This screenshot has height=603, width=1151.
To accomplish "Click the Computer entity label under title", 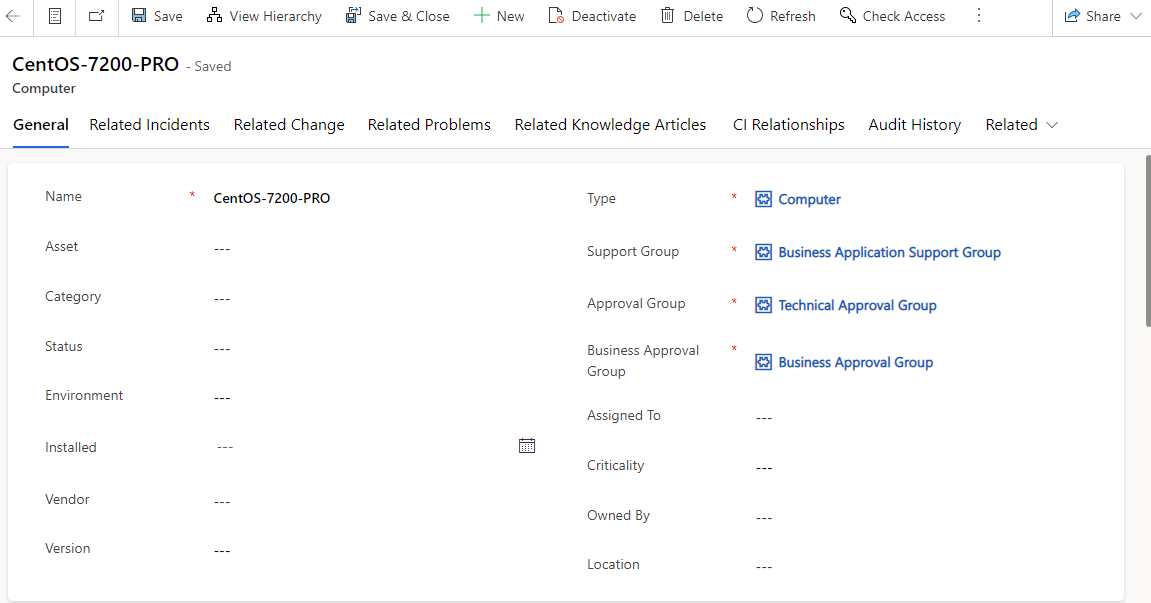I will [x=44, y=88].
